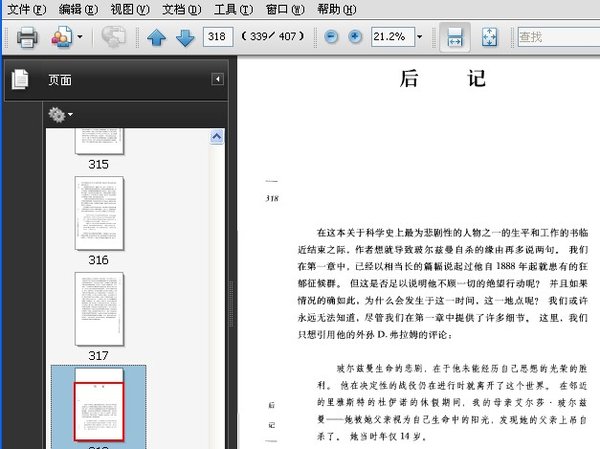Select page 317 thumbnail
This screenshot has height=449, width=600.
(x=99, y=308)
